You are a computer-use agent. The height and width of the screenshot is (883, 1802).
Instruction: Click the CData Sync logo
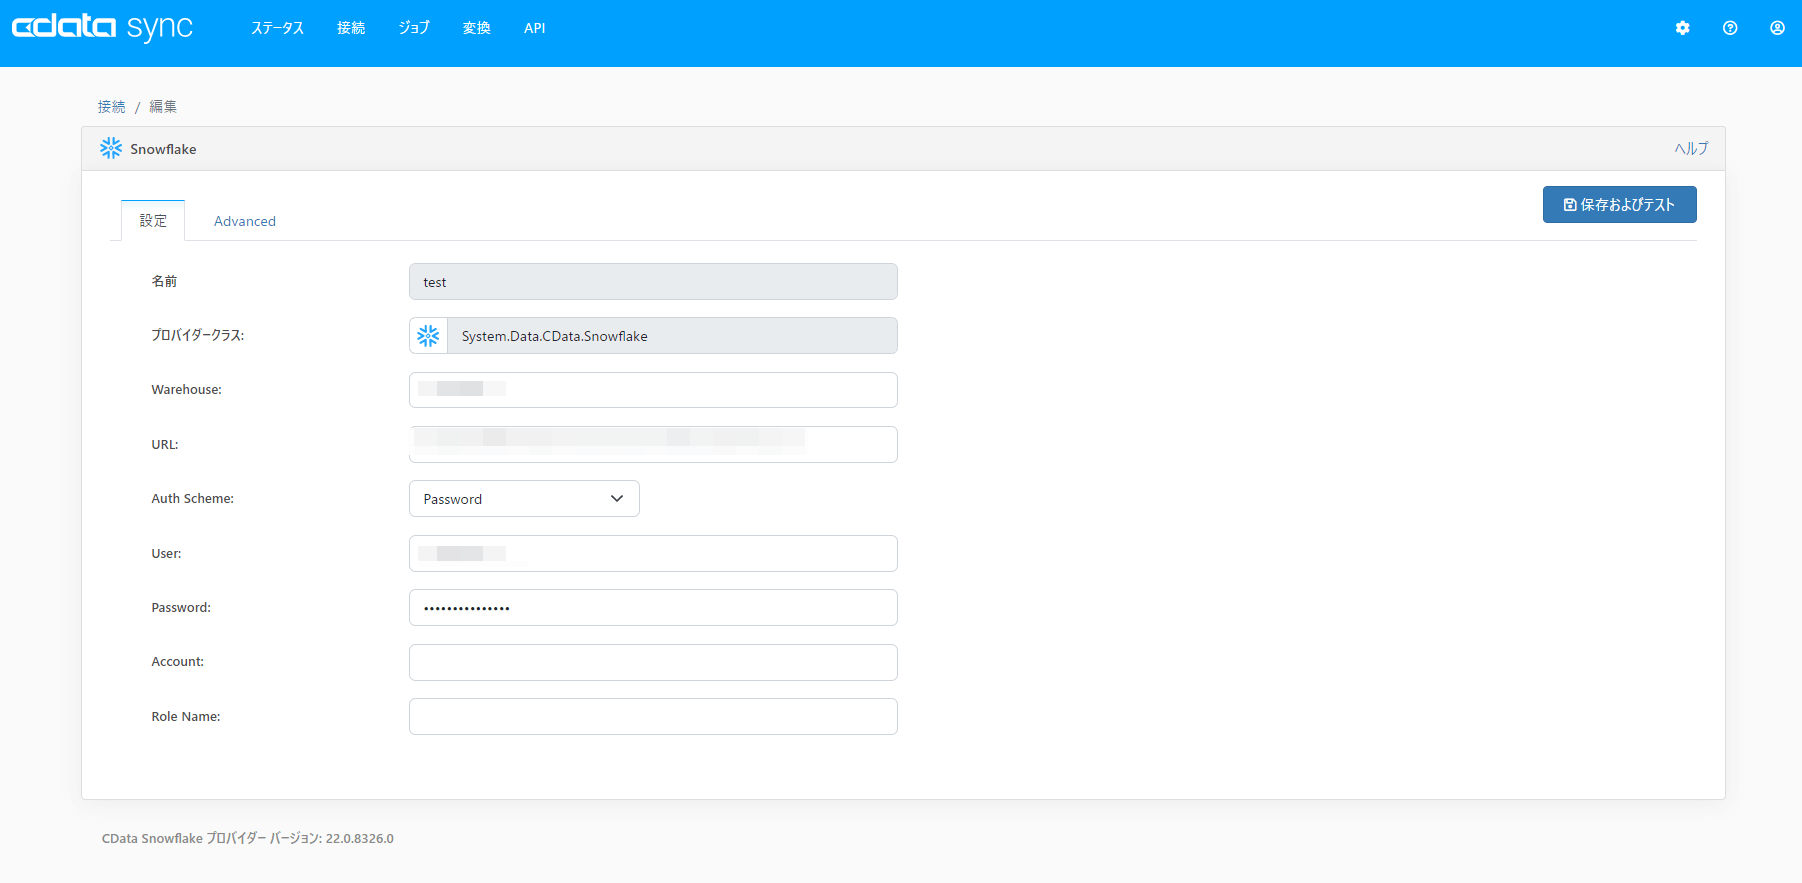tap(102, 27)
